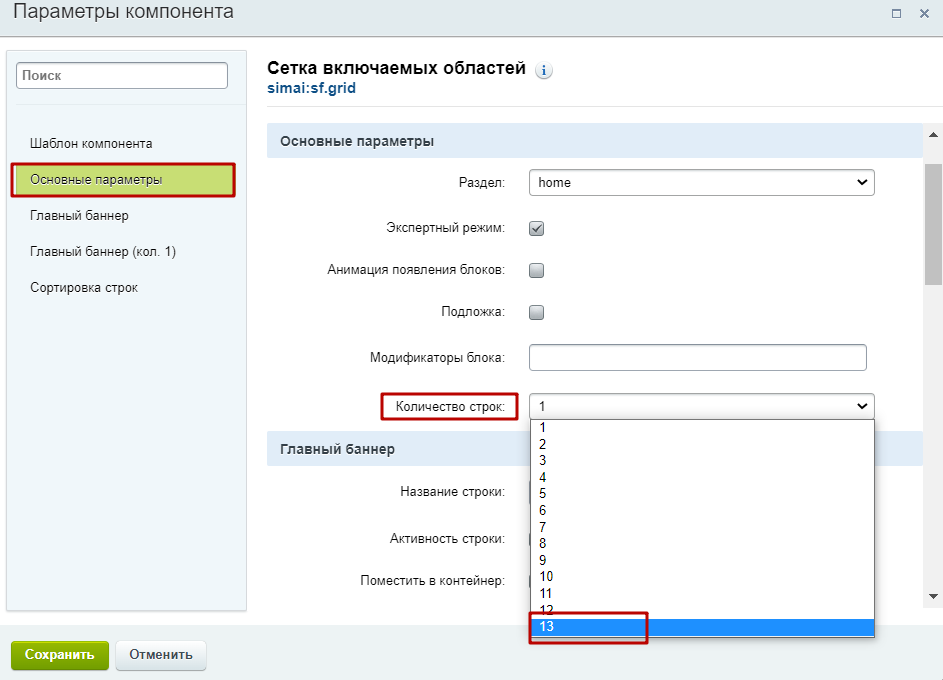Toggle the Подложка checkbox
The width and height of the screenshot is (943, 680).
[x=536, y=312]
